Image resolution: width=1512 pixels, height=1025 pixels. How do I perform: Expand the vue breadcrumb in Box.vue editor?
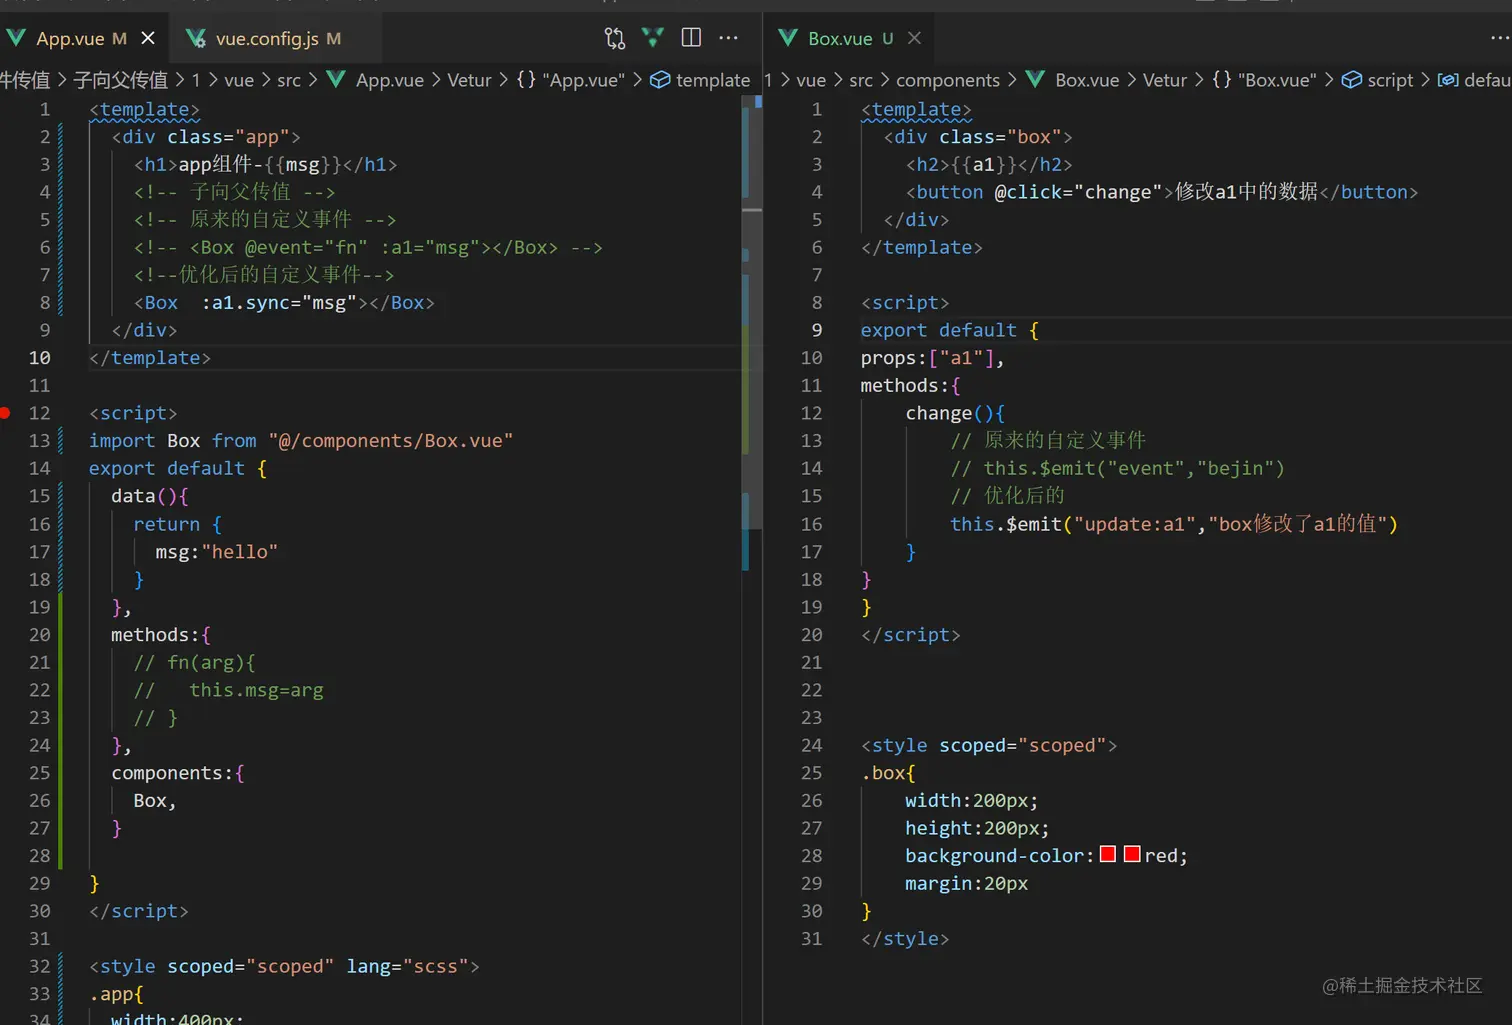click(811, 80)
